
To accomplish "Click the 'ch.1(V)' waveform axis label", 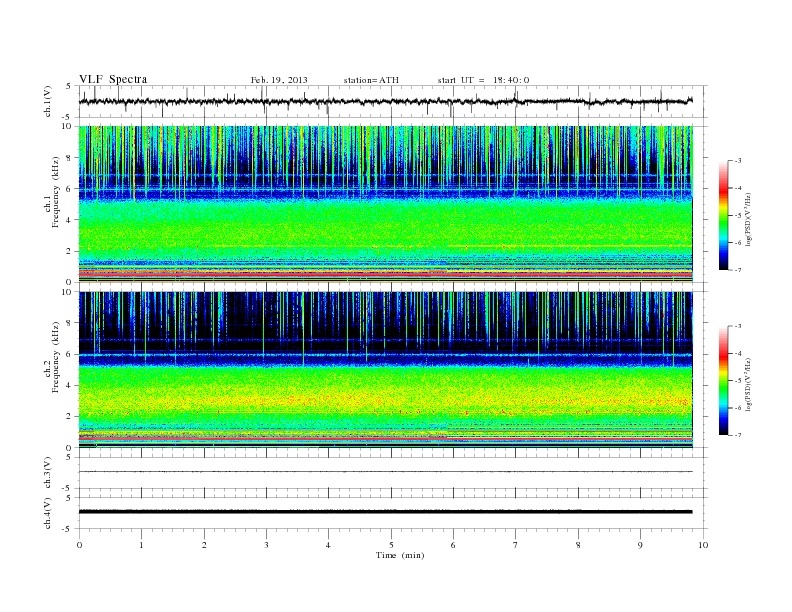I will click(48, 101).
